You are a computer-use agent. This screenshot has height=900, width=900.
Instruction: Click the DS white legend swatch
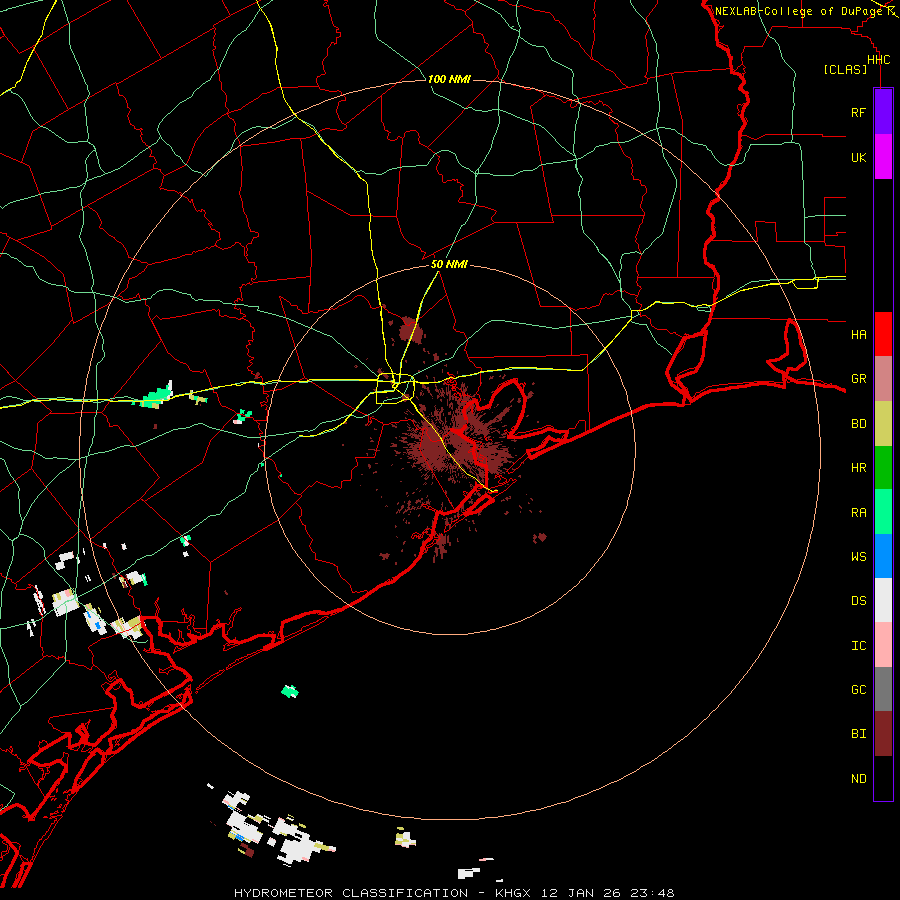coord(883,600)
